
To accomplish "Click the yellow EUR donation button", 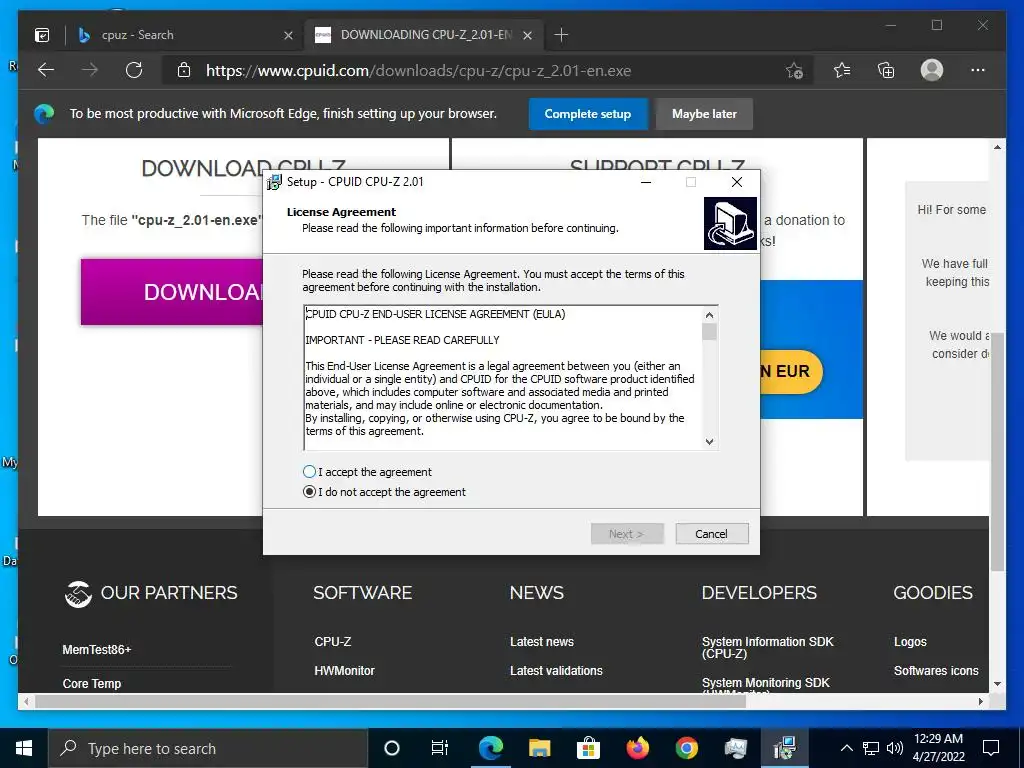I will point(791,371).
